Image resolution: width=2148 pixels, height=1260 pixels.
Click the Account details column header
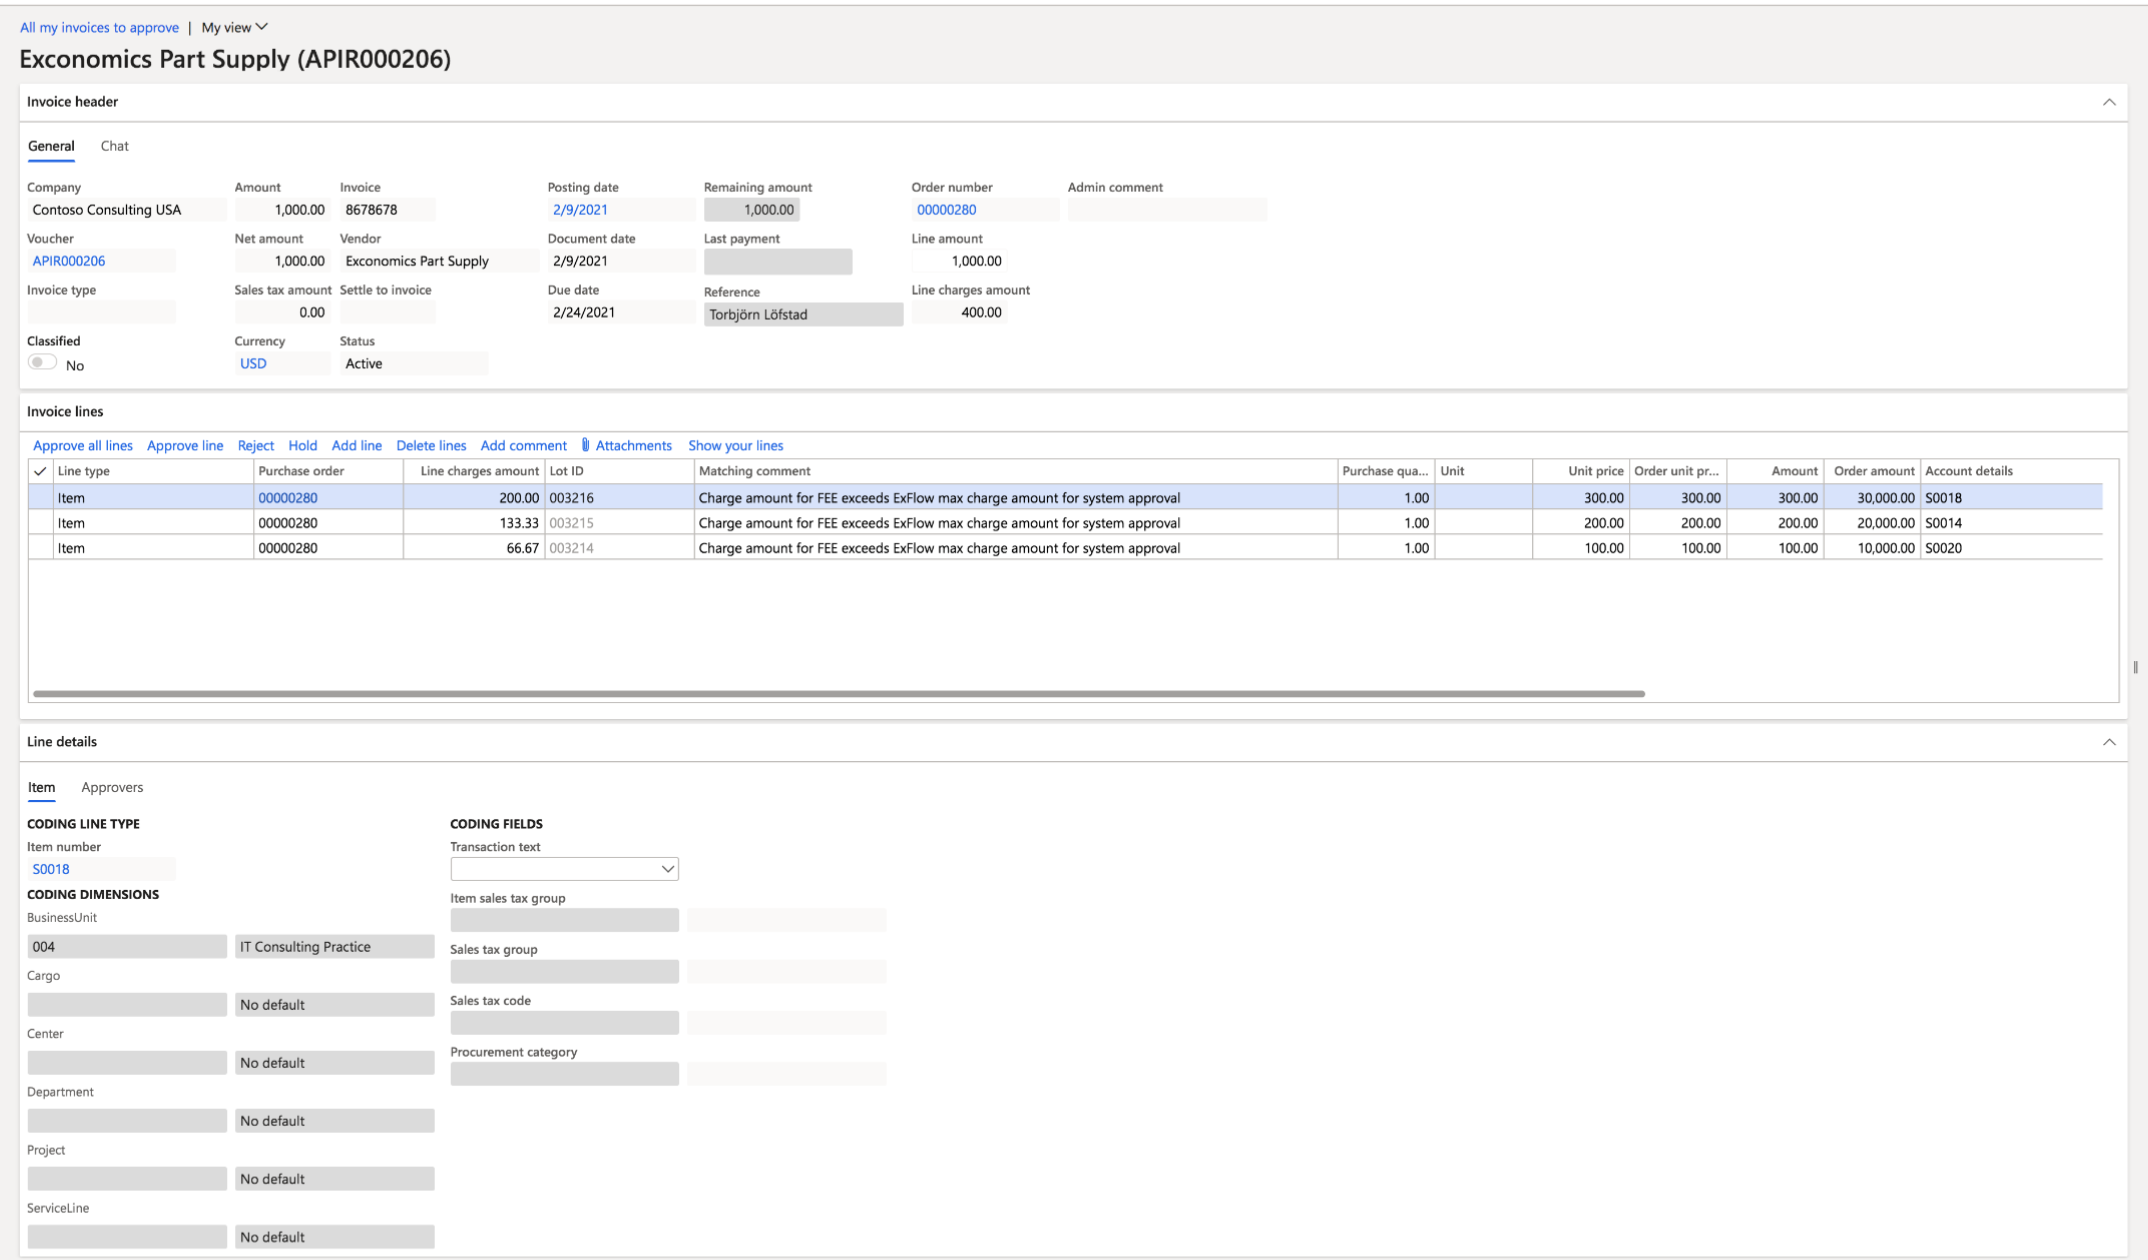[2011, 471]
